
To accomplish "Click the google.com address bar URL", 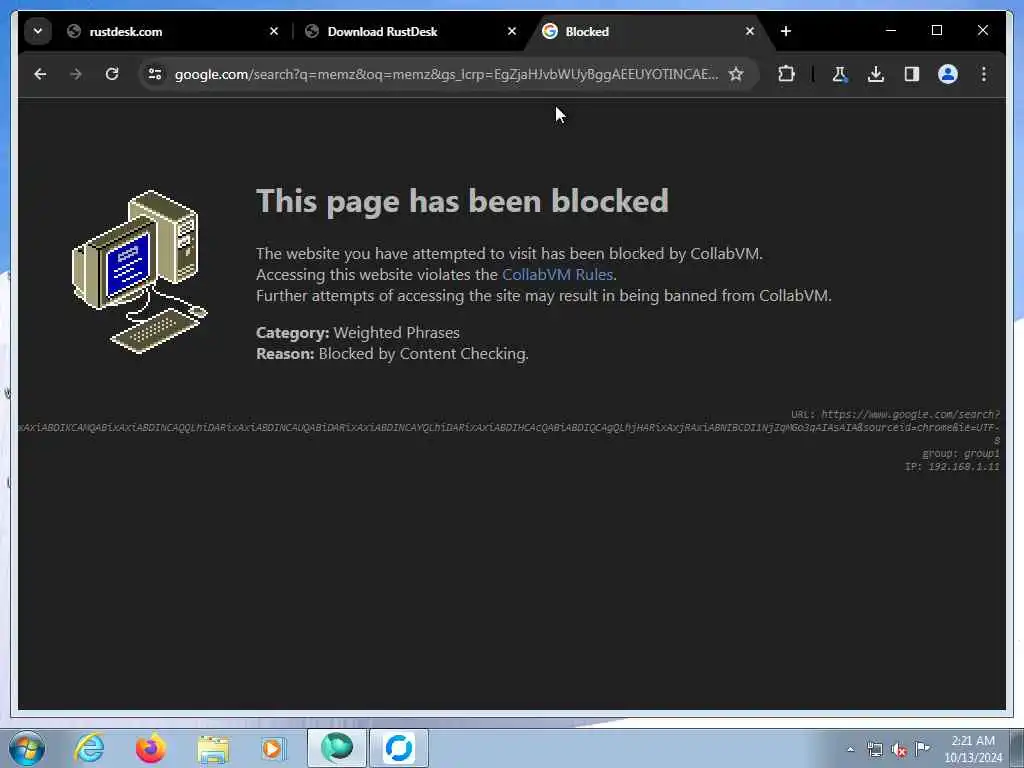I will pyautogui.click(x=446, y=74).
